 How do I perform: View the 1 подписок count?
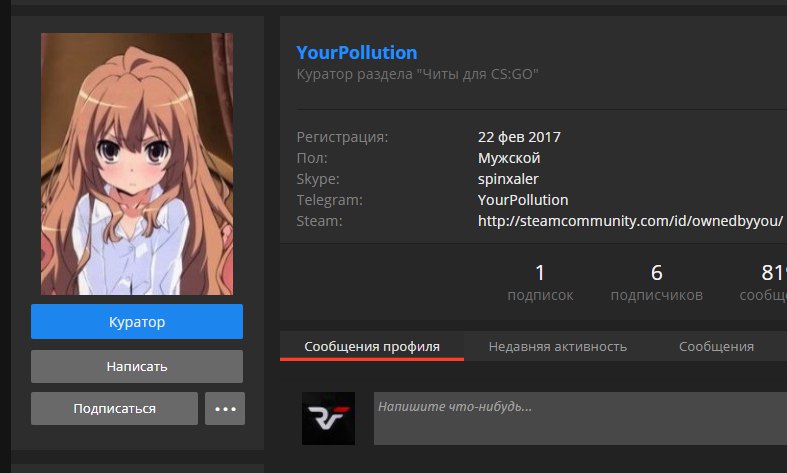click(x=540, y=282)
